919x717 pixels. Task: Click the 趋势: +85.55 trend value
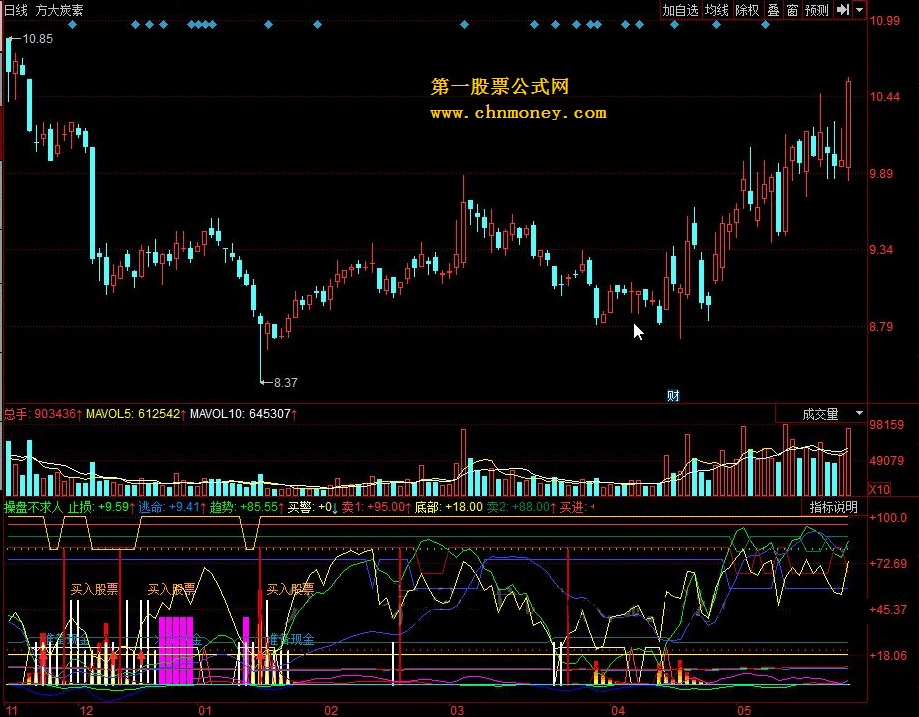click(247, 507)
